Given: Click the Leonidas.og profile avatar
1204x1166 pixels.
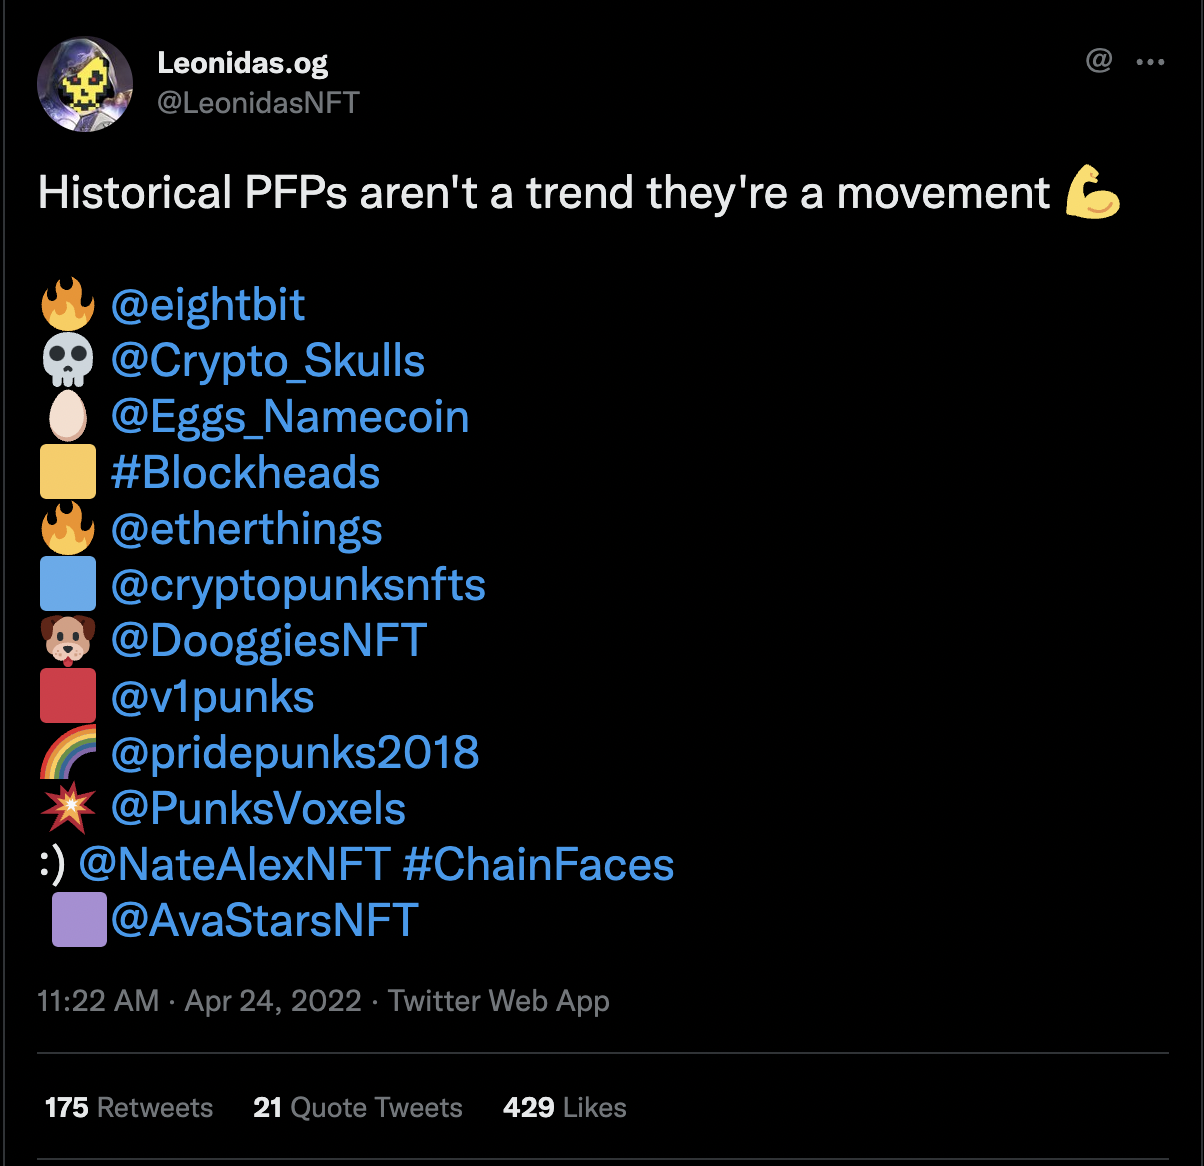Looking at the screenshot, I should pyautogui.click(x=85, y=85).
